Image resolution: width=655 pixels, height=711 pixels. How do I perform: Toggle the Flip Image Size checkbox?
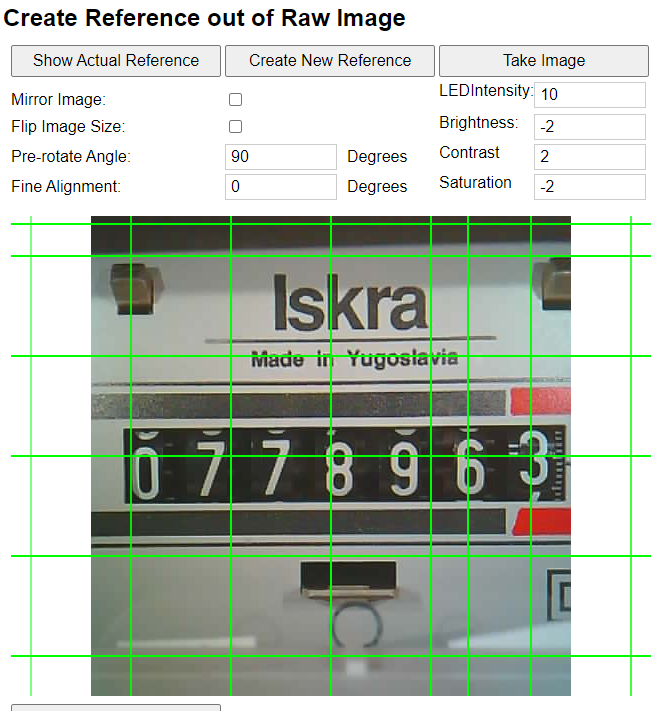(x=235, y=127)
